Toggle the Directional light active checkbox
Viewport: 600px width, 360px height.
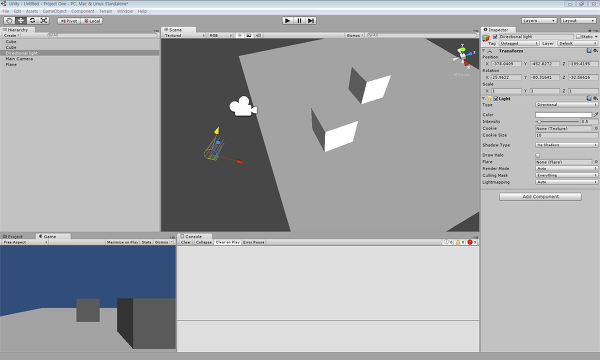point(495,37)
